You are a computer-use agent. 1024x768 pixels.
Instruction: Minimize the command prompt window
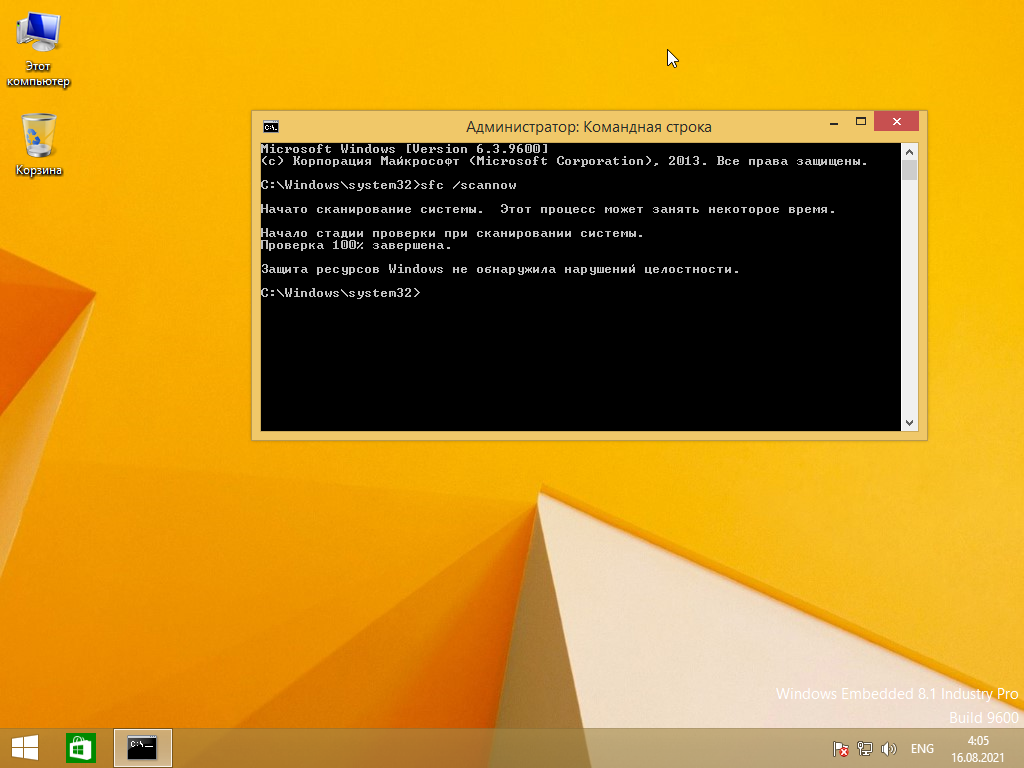[833, 122]
